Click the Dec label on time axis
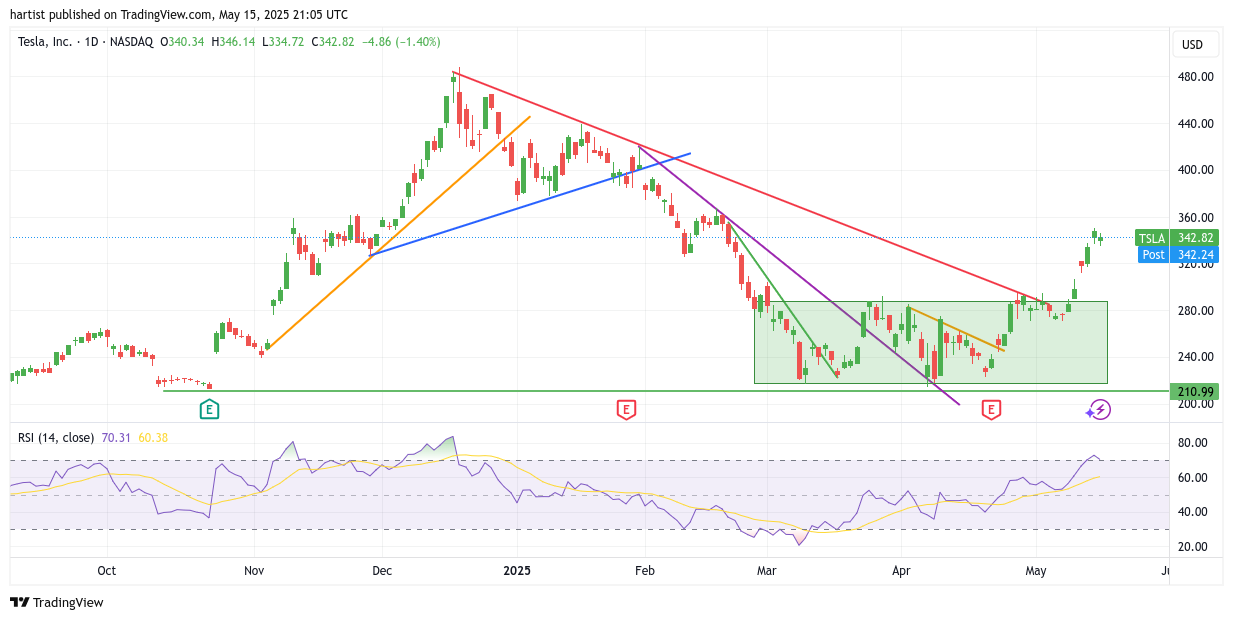 coord(382,571)
